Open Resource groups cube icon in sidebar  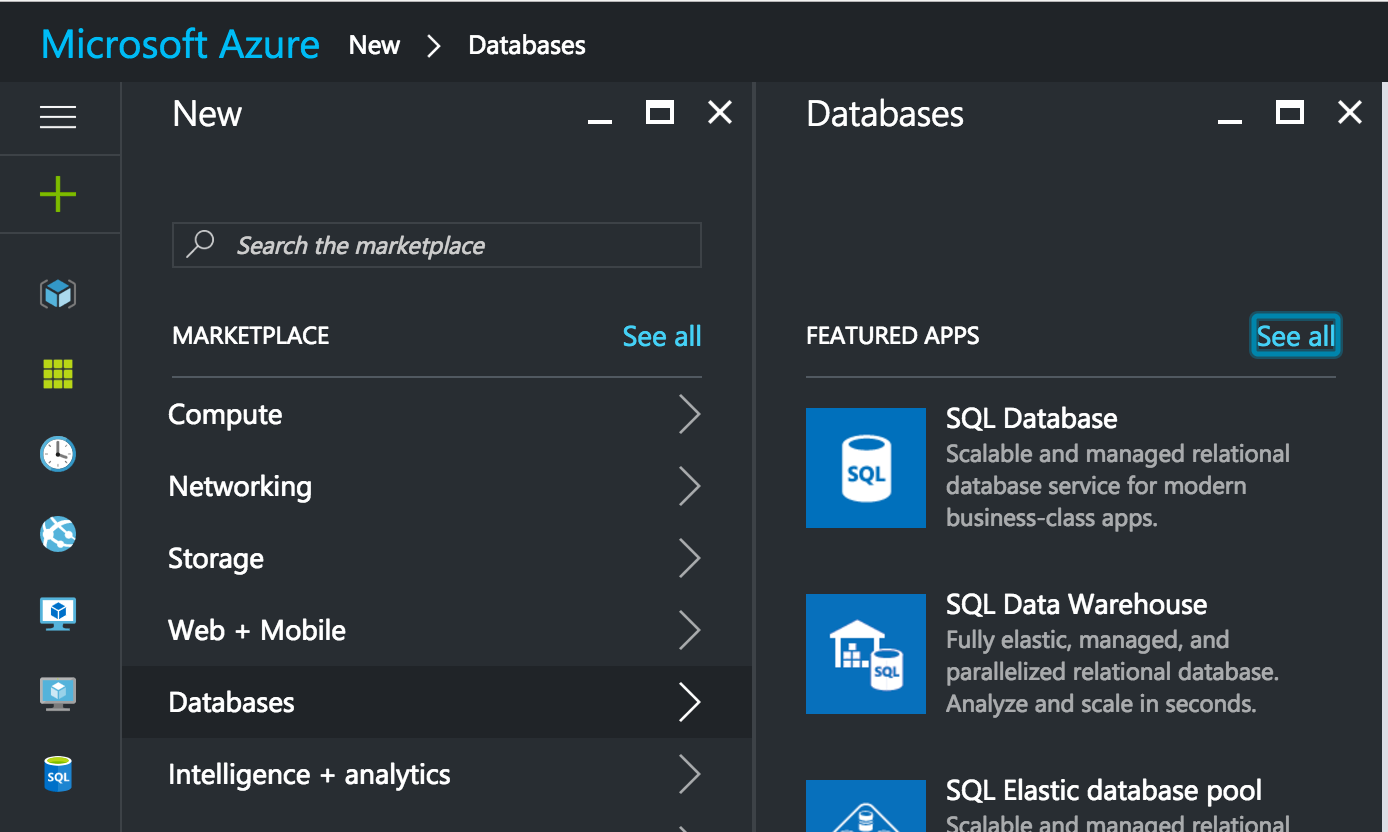tap(58, 294)
